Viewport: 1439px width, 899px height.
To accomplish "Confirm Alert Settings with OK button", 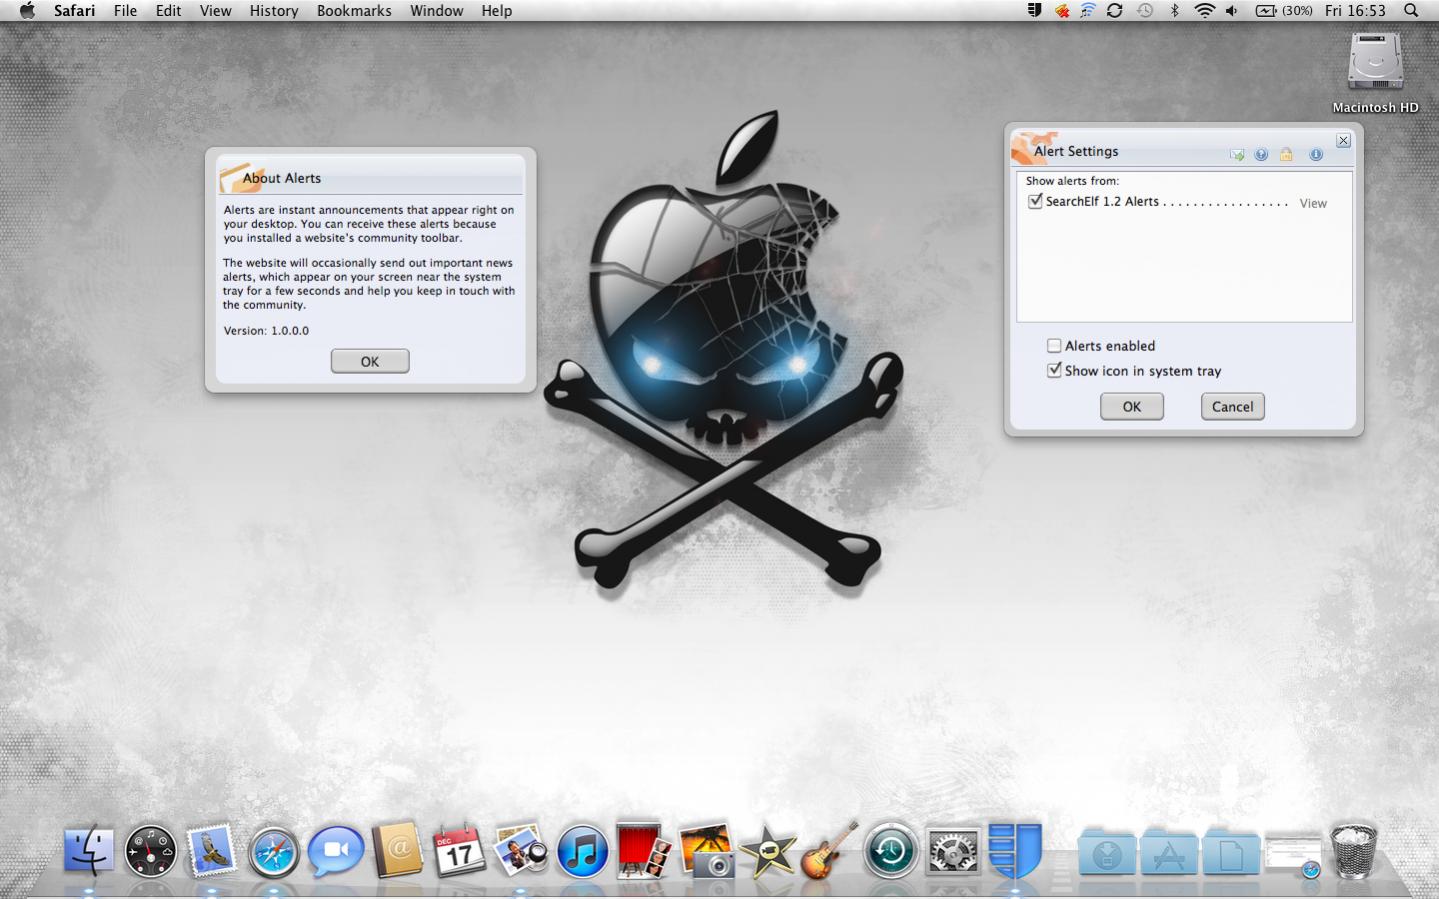I will [x=1132, y=407].
